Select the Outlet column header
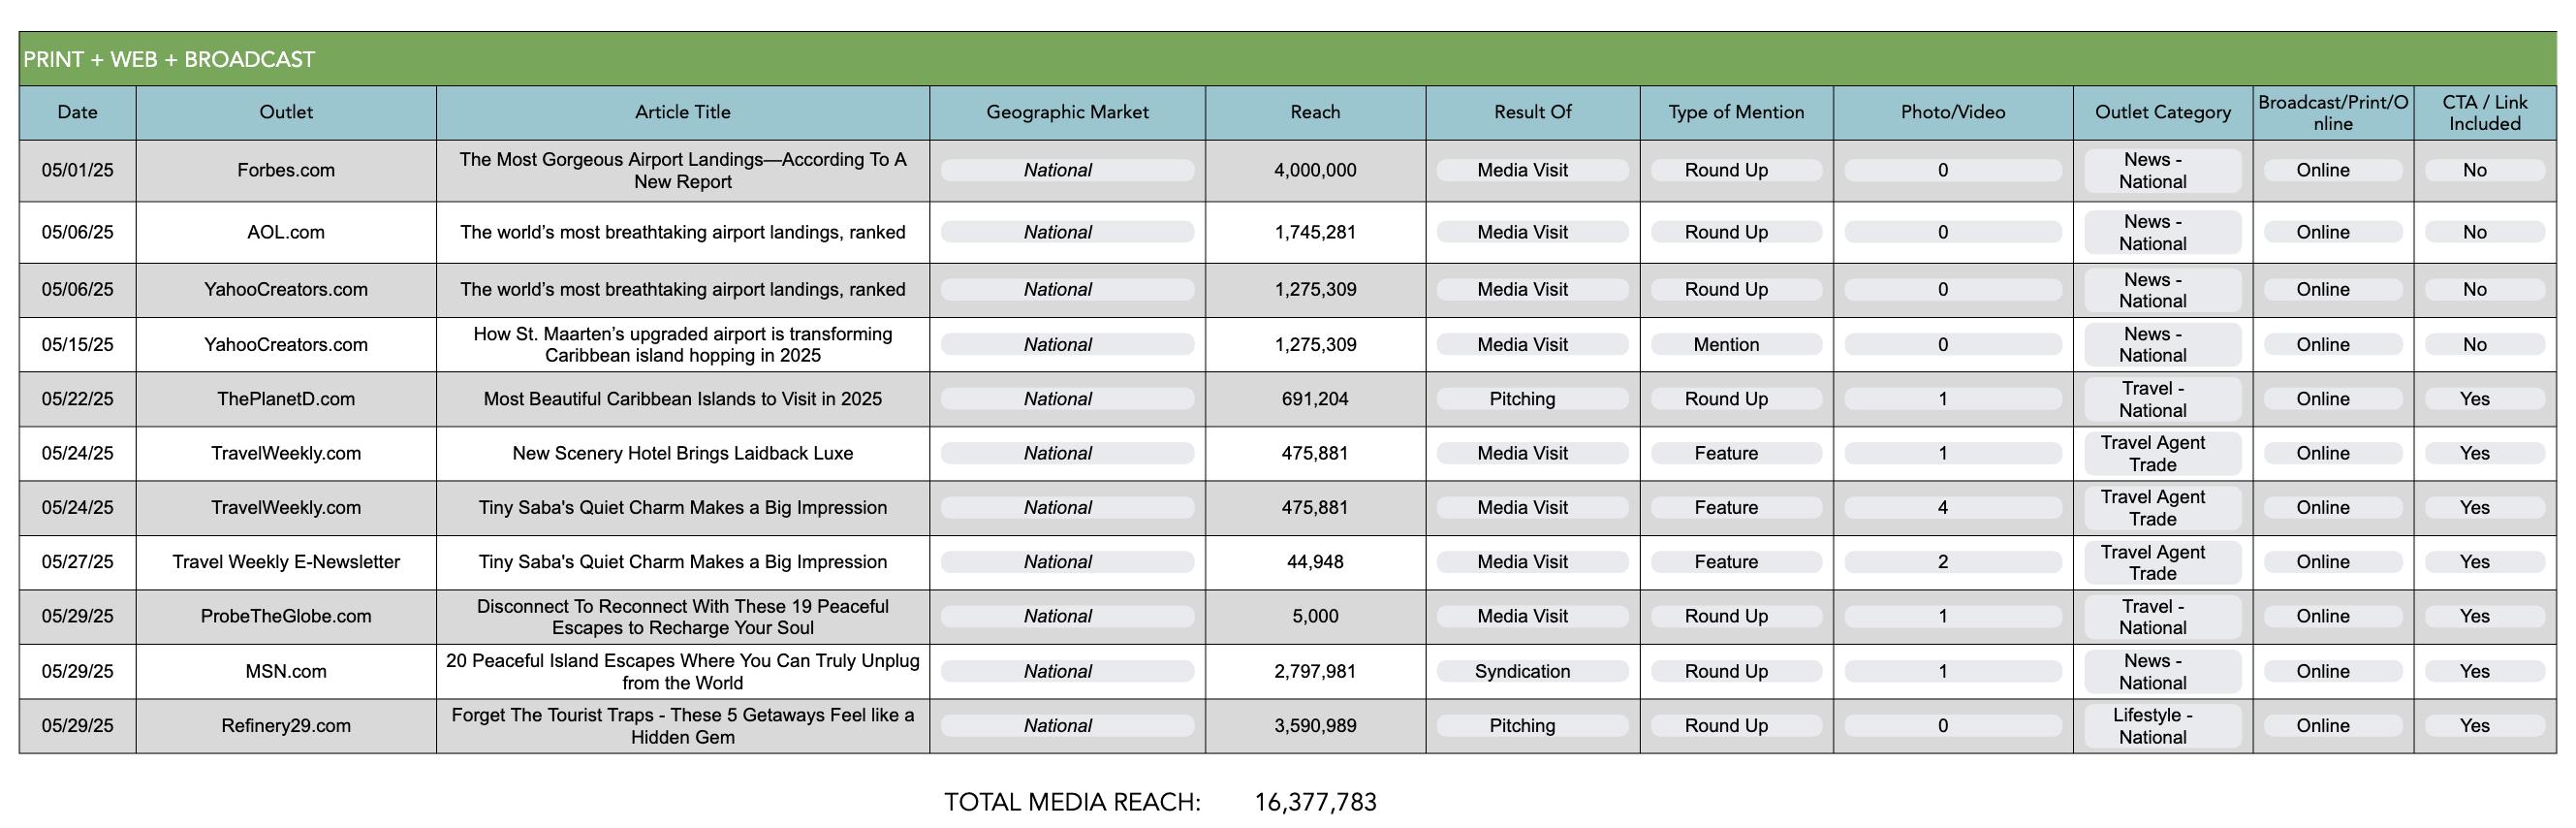Image resolution: width=2576 pixels, height=828 pixels. [286, 113]
